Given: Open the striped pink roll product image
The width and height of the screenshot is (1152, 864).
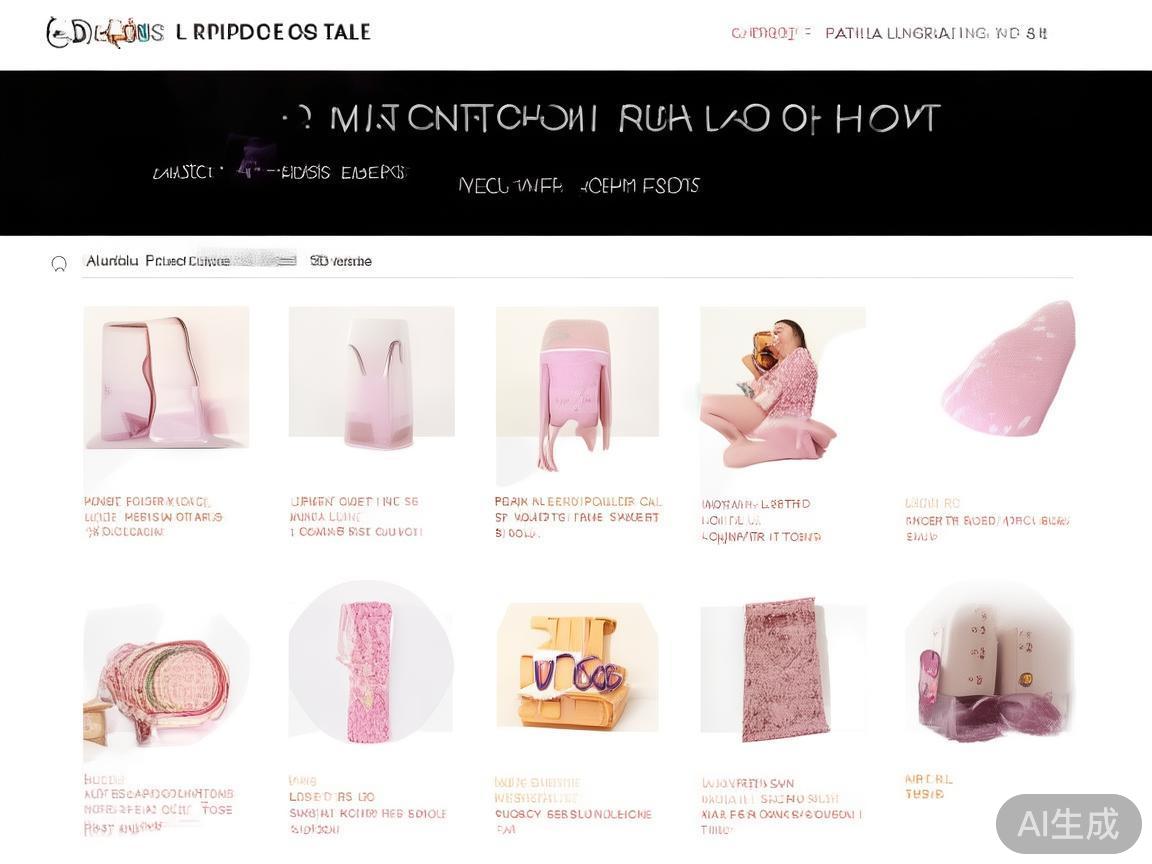Looking at the screenshot, I should [x=166, y=685].
